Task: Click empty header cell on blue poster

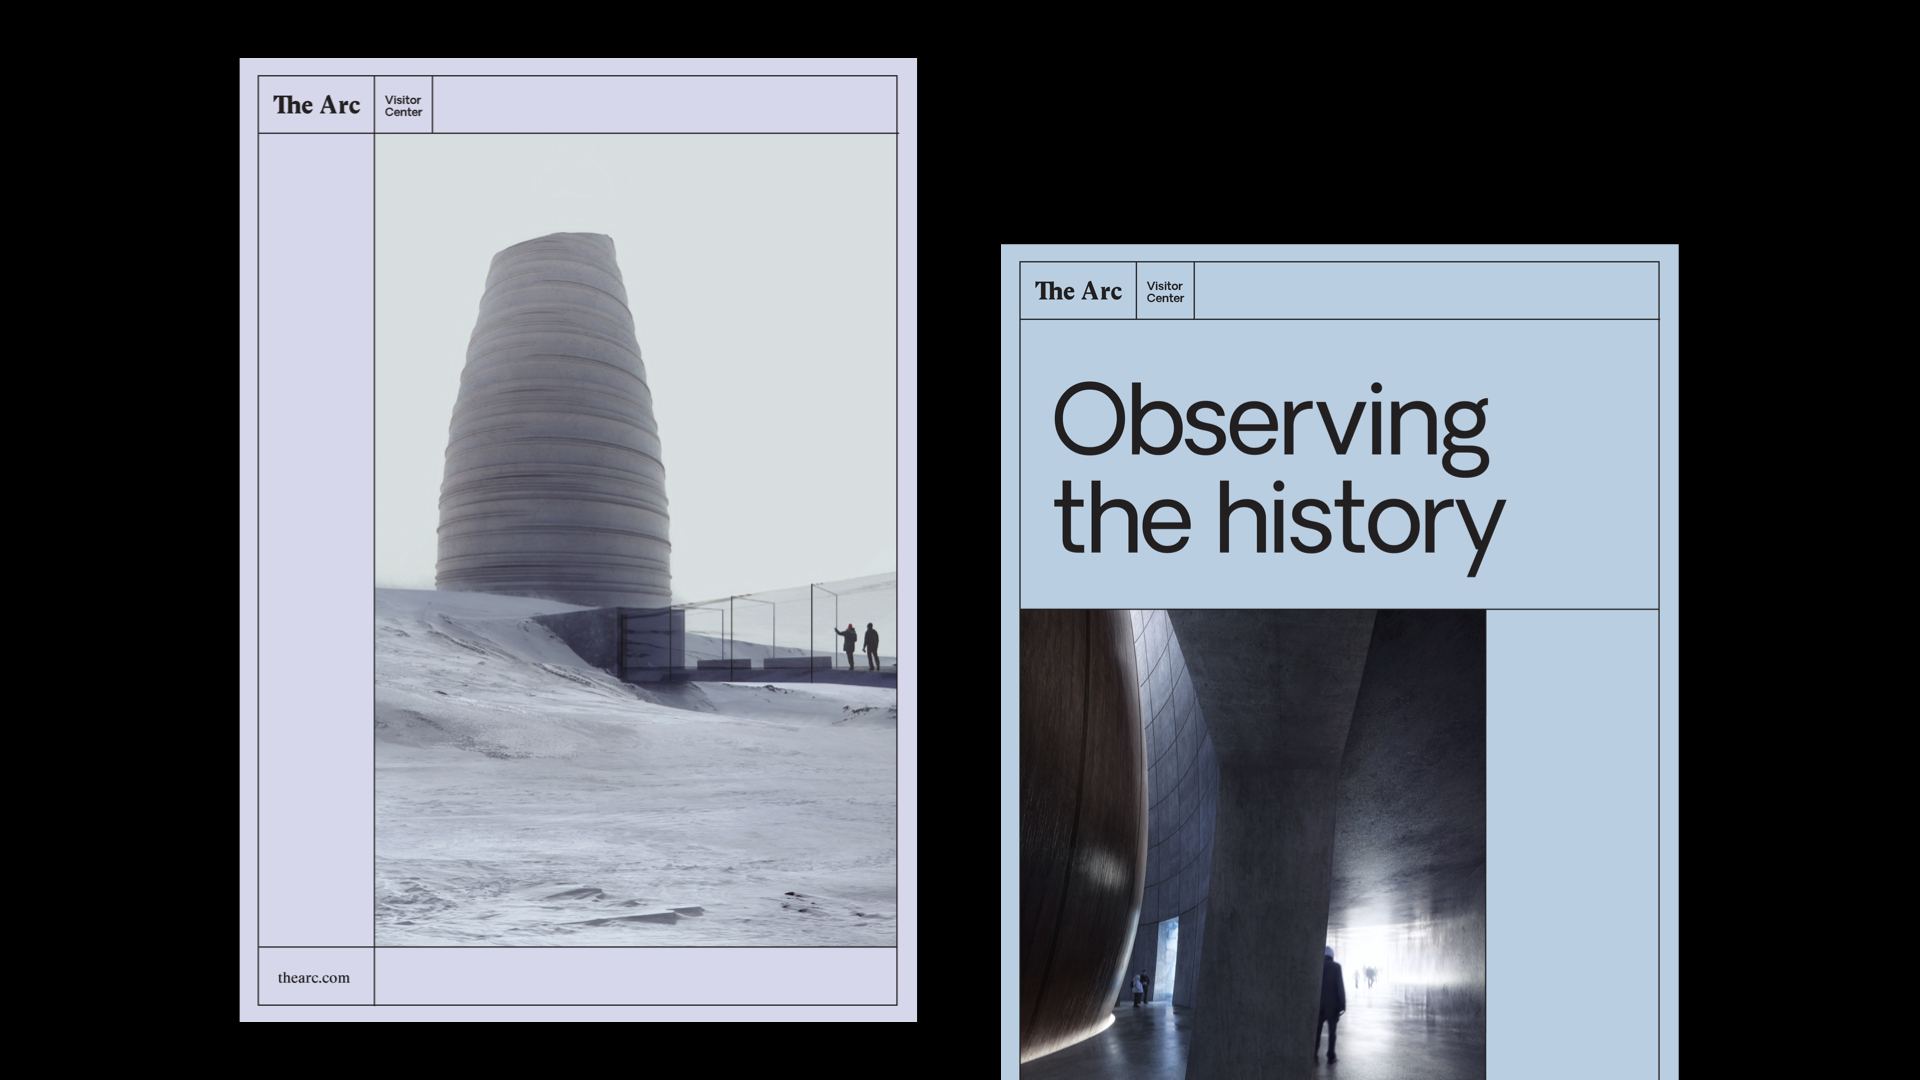Action: click(x=1426, y=291)
